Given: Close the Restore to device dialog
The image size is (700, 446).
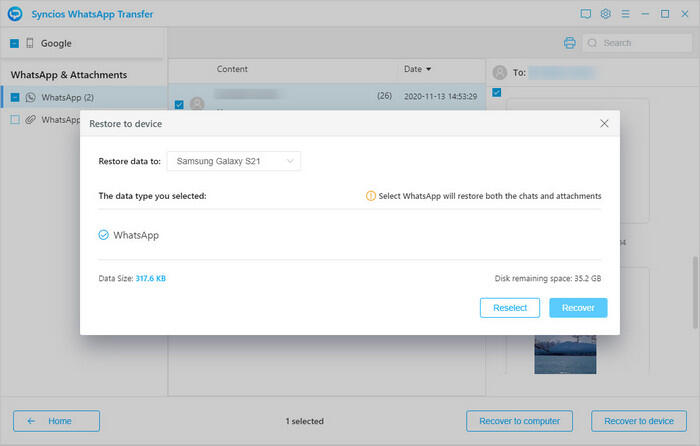Looking at the screenshot, I should (x=604, y=123).
